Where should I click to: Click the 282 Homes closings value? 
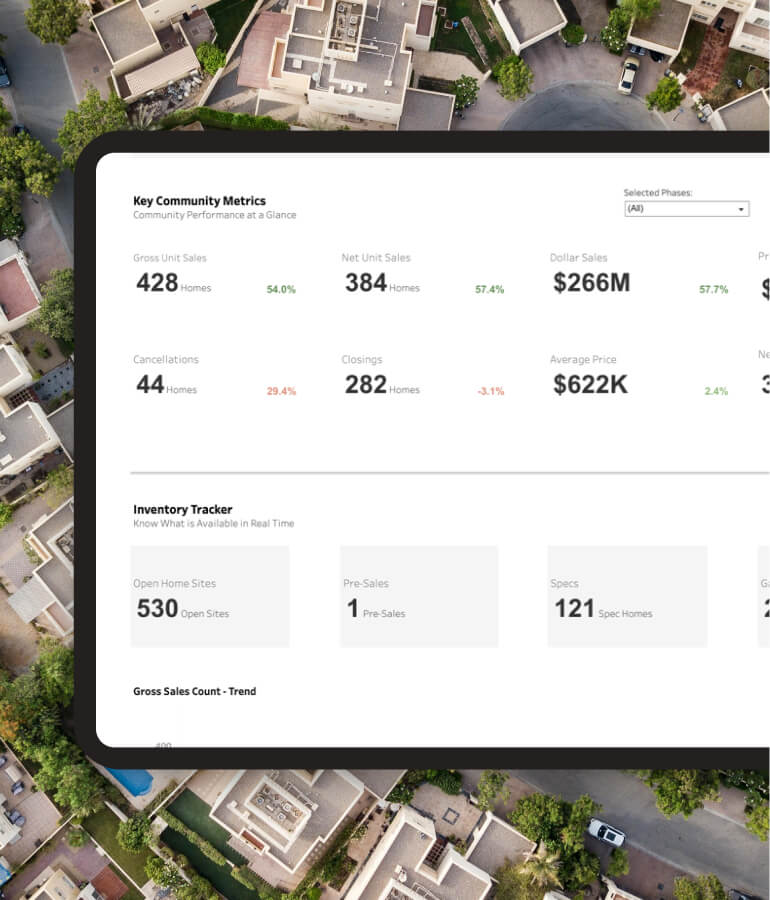[382, 385]
